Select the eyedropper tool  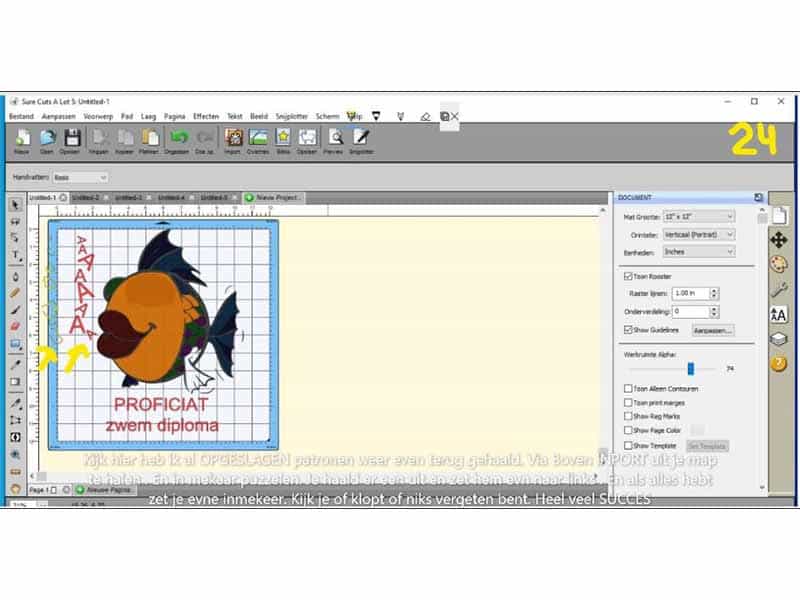tap(15, 364)
